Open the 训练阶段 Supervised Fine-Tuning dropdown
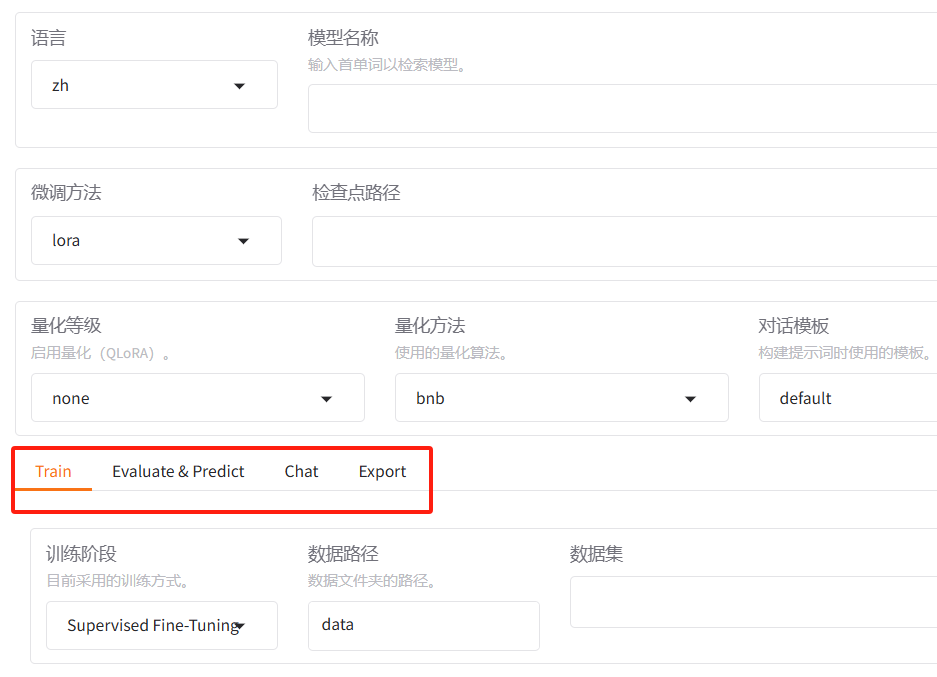Screen dimensions: 937x677 (x=162, y=626)
